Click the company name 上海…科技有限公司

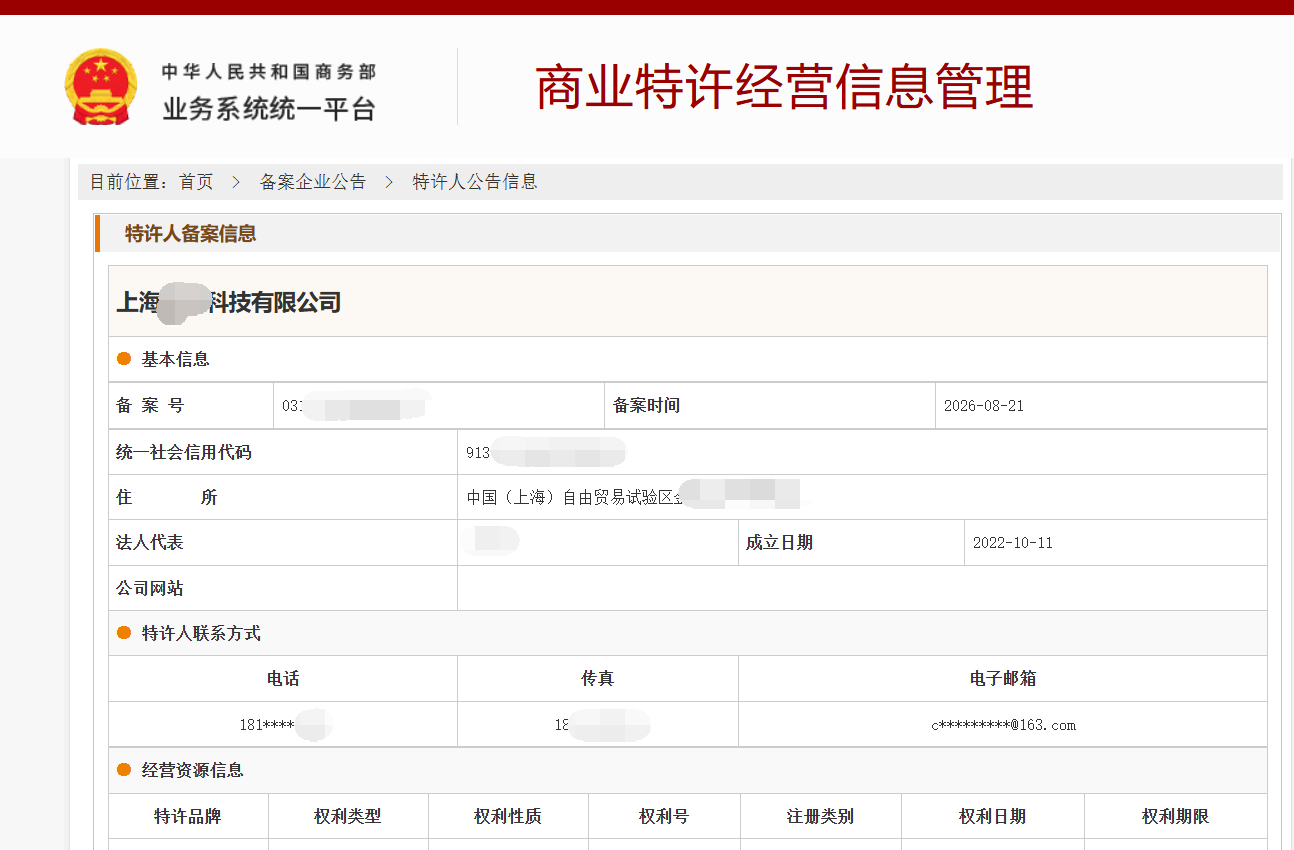229,302
